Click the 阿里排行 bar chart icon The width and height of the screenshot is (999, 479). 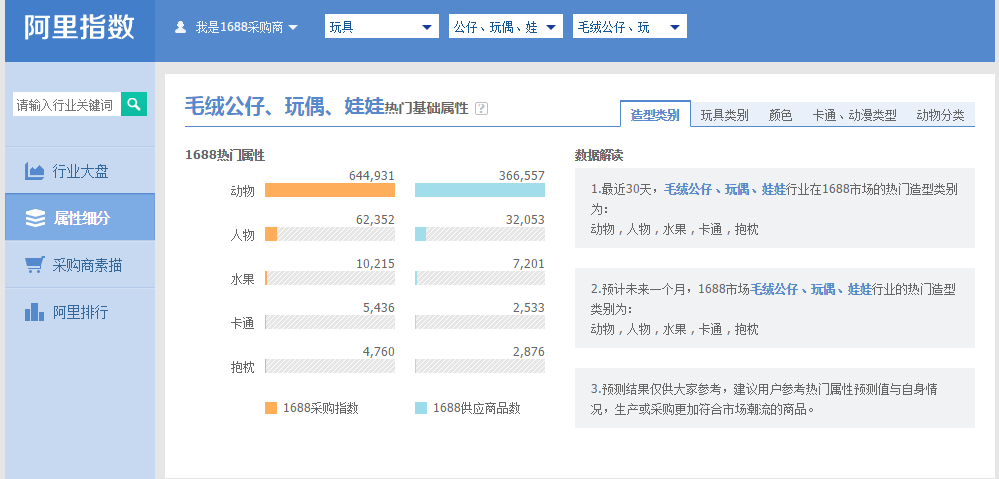pos(35,312)
